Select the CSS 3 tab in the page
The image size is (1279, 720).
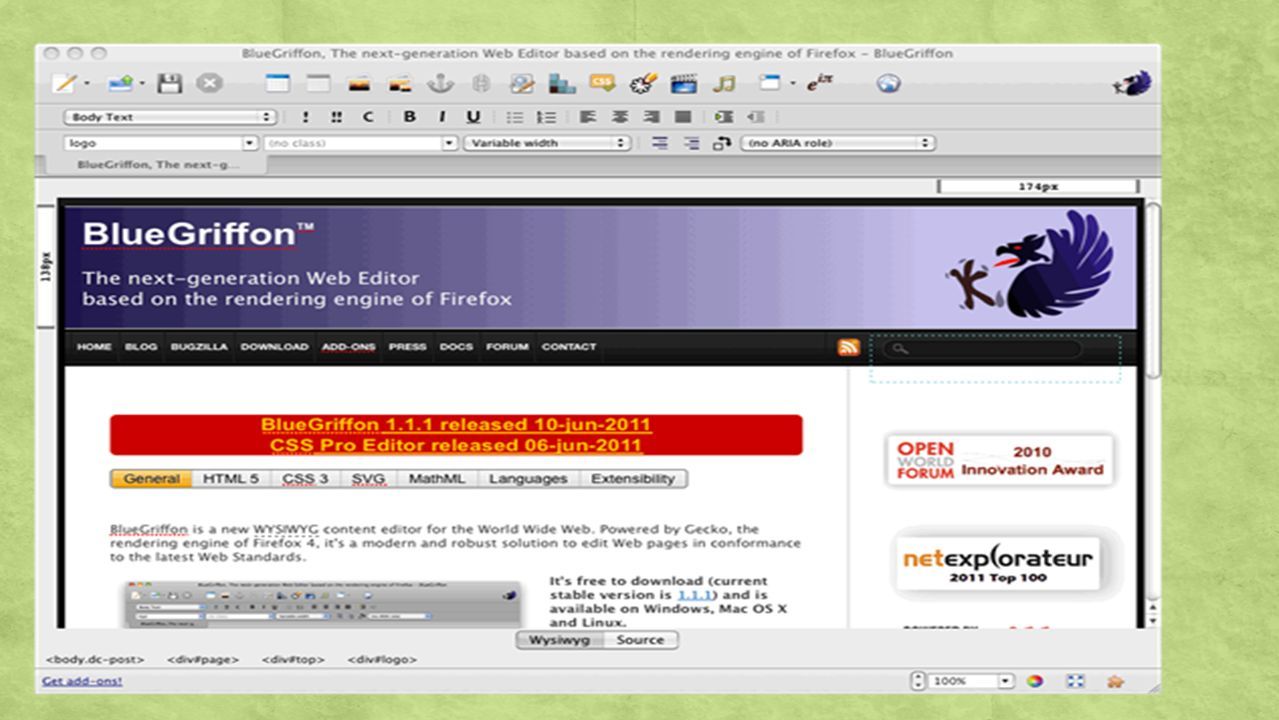[305, 479]
